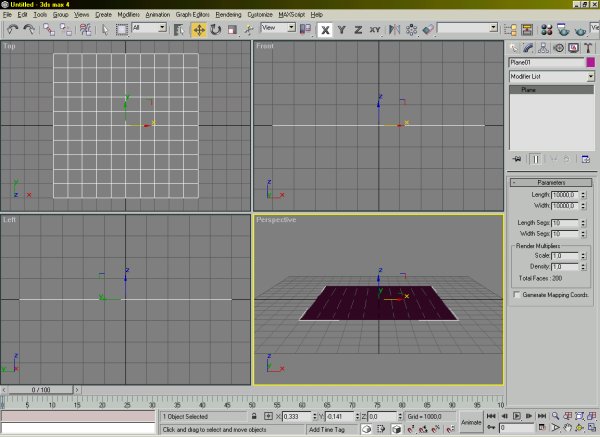Open the Hierarchy command panel tab
The height and width of the screenshot is (437, 600).
543,46
